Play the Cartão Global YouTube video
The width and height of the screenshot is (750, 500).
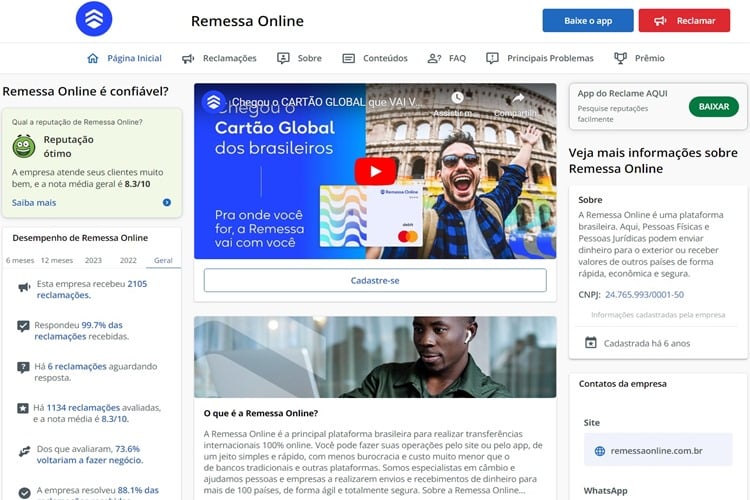375,171
